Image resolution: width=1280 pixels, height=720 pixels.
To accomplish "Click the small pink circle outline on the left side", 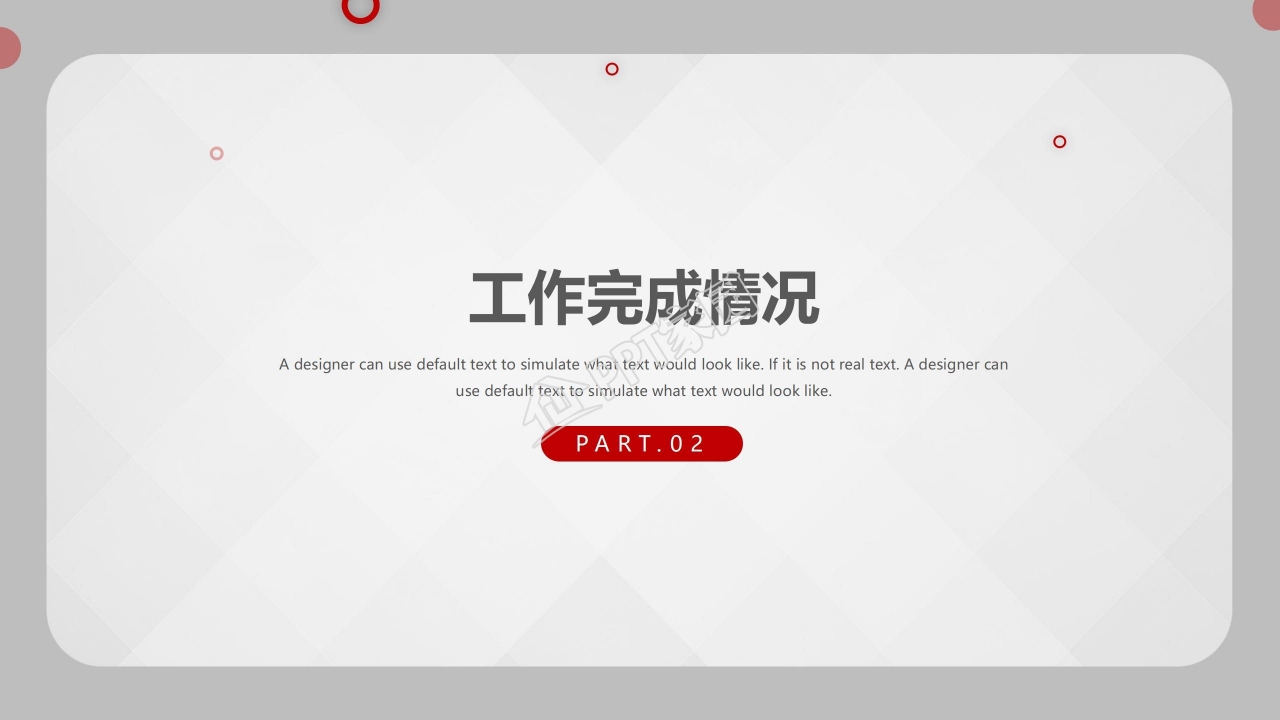I will [216, 153].
